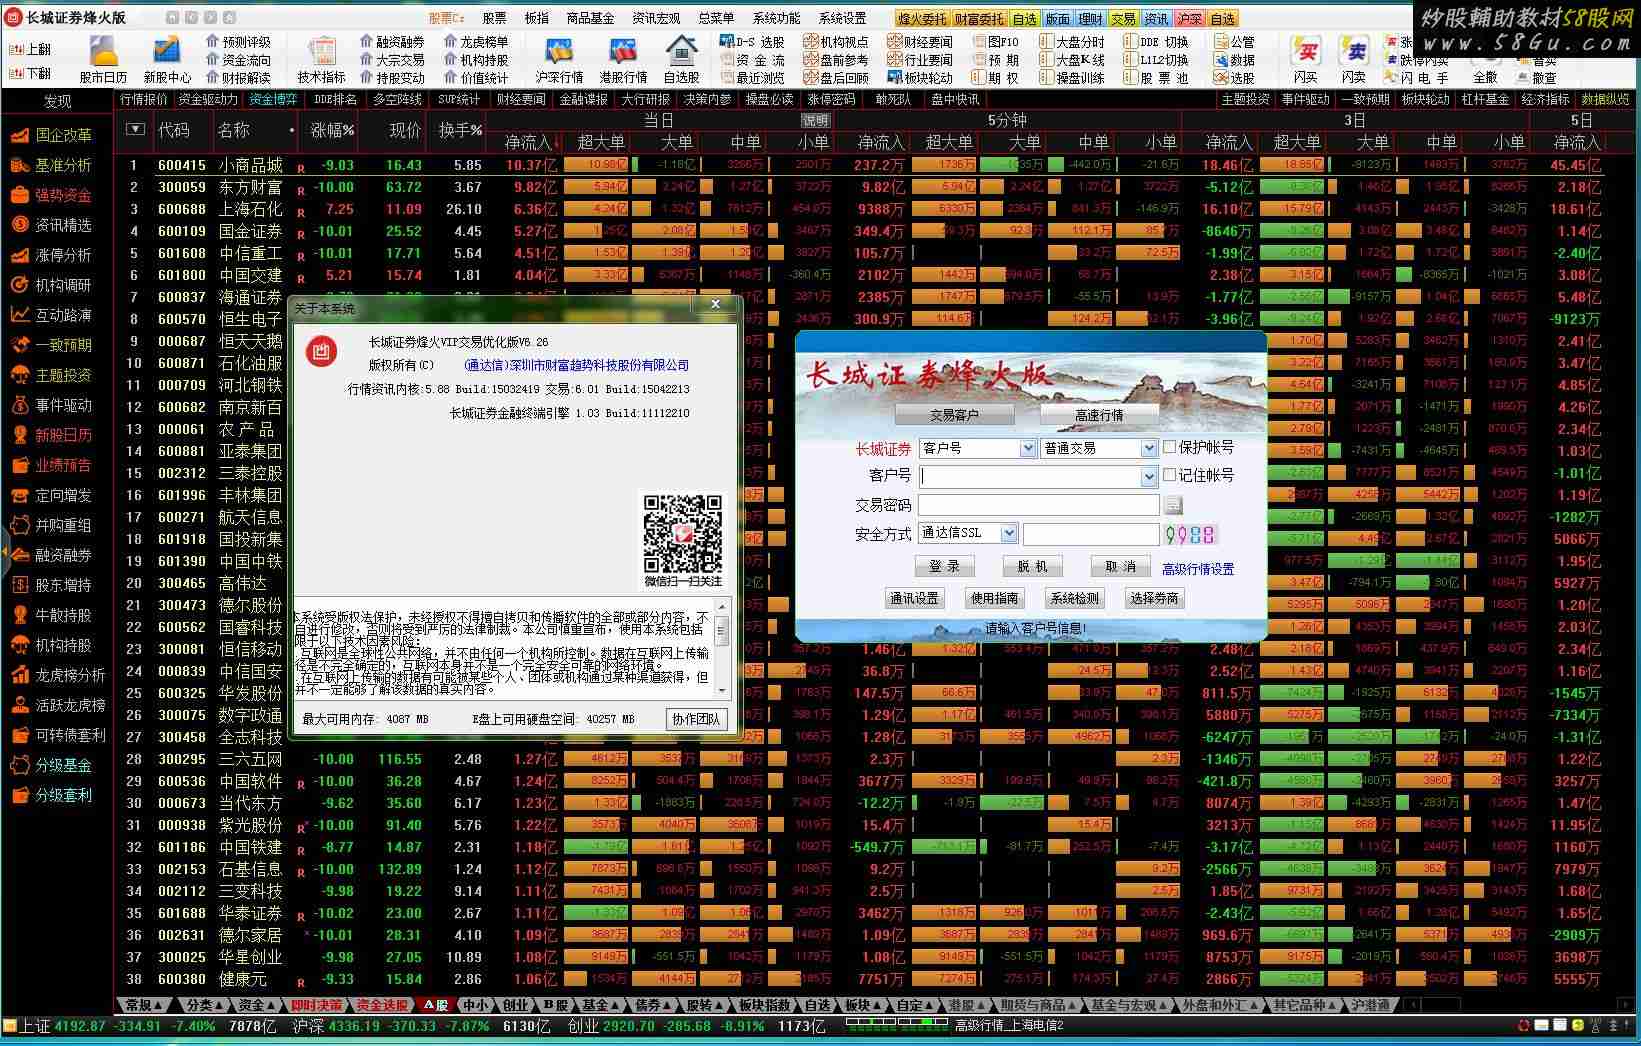Click the 通达信 company link in About dialog
1641x1046 pixels.
coord(576,365)
